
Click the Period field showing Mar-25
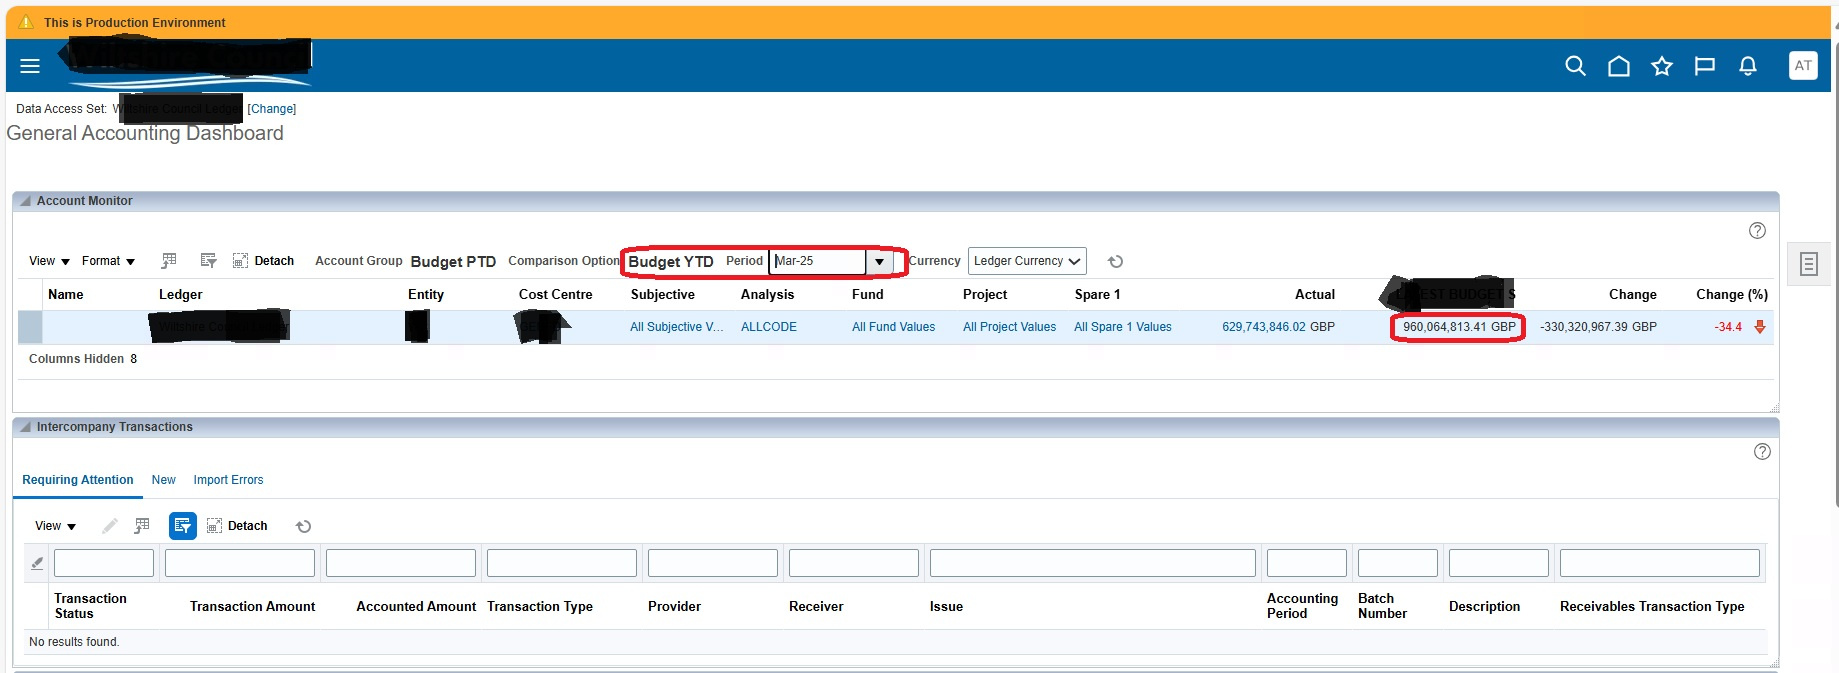(x=818, y=262)
